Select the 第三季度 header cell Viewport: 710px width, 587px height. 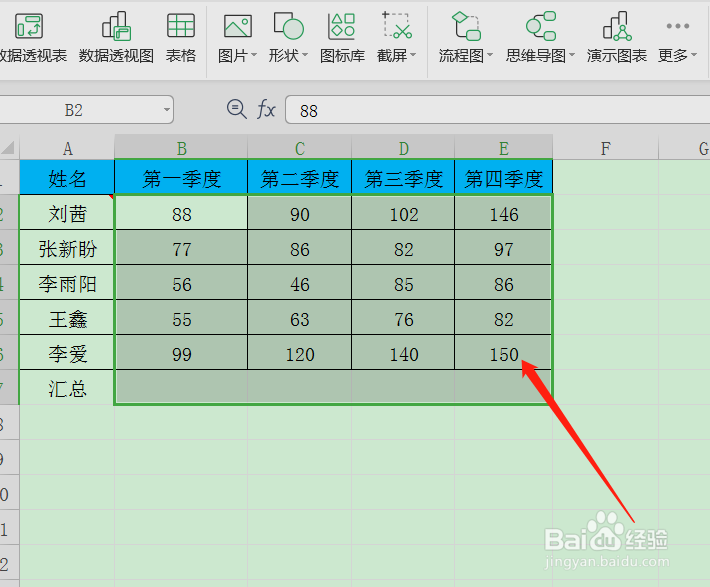pyautogui.click(x=403, y=178)
